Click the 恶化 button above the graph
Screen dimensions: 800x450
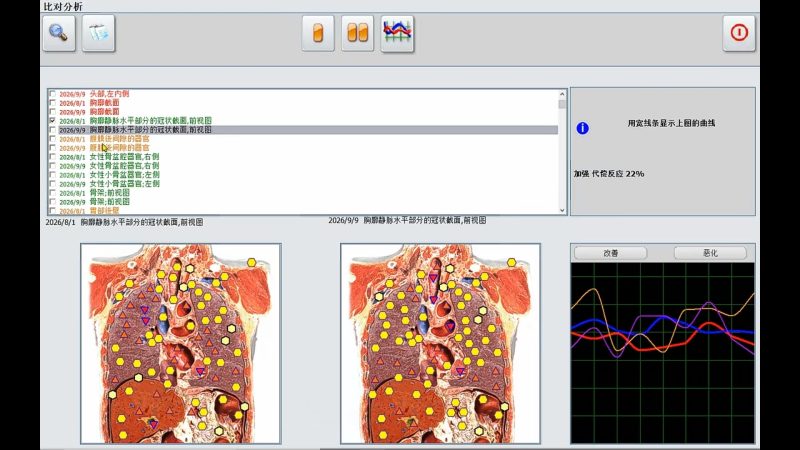tap(710, 253)
